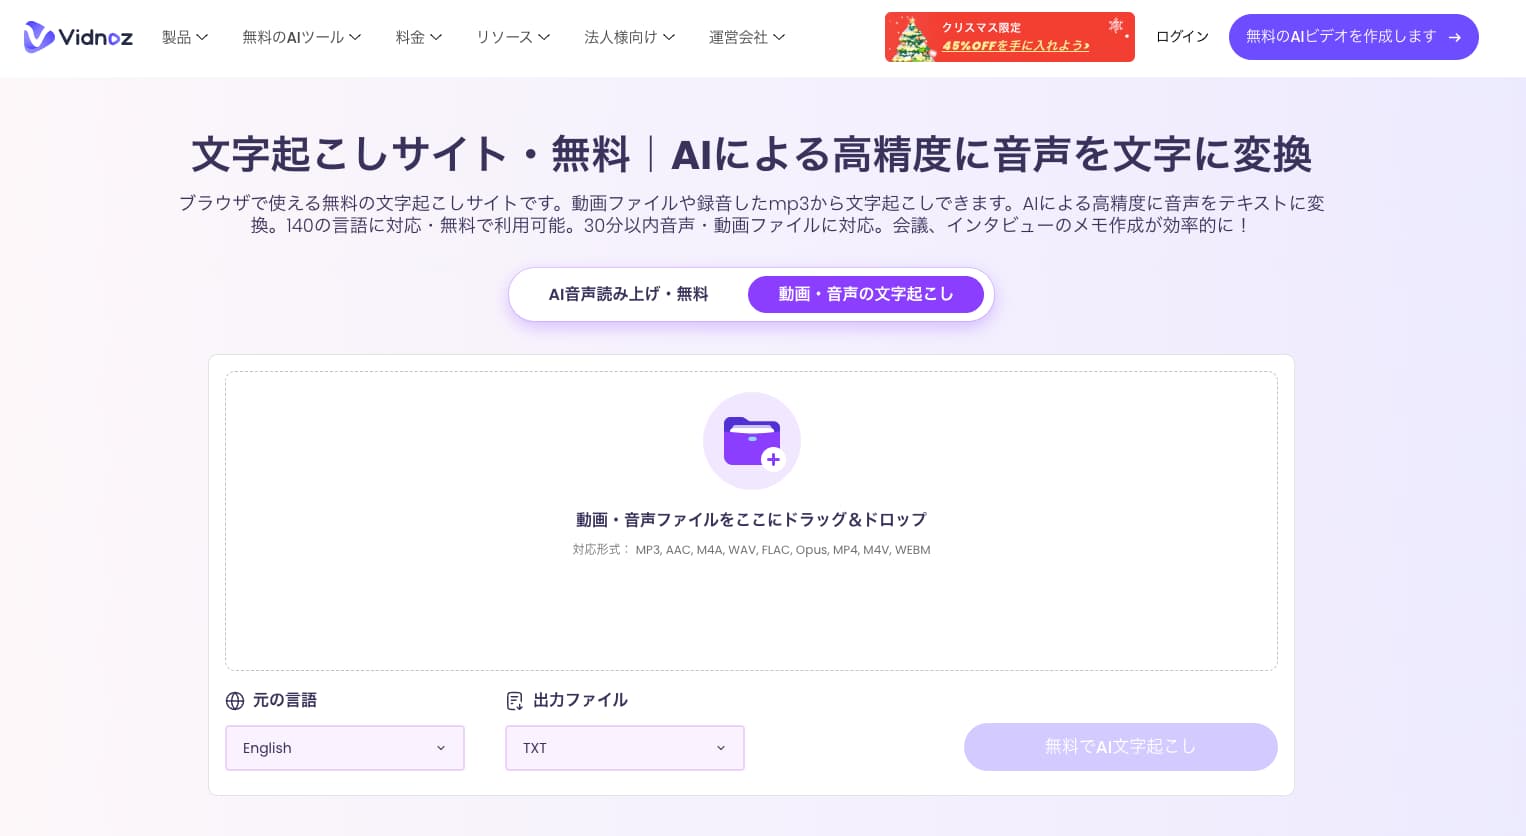Select the 動画・音声の文字起こし option
The width and height of the screenshot is (1526, 836).
[866, 294]
